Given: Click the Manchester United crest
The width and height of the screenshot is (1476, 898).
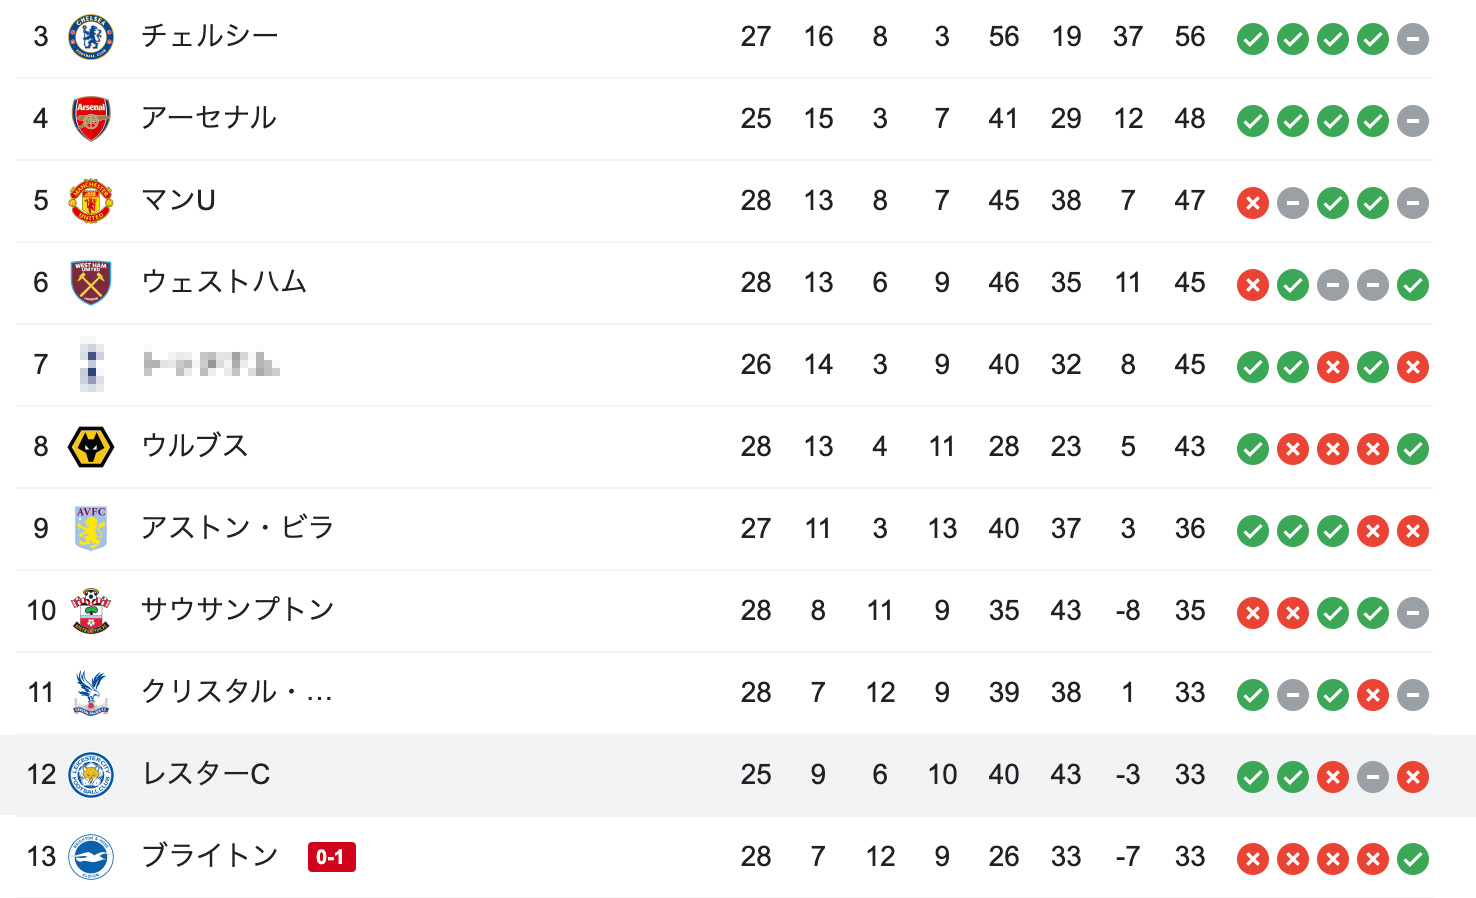Looking at the screenshot, I should pos(91,201).
